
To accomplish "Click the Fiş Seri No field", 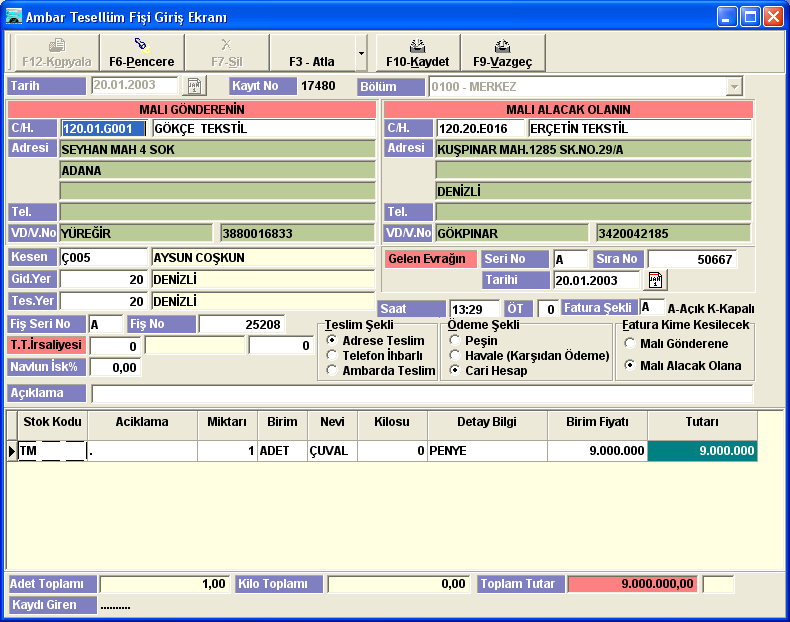I will click(106, 324).
